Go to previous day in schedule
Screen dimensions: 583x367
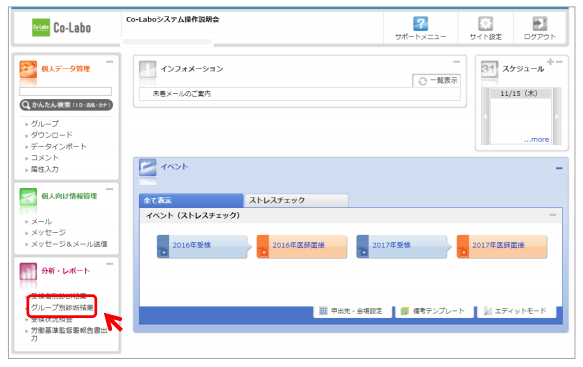[485, 116]
